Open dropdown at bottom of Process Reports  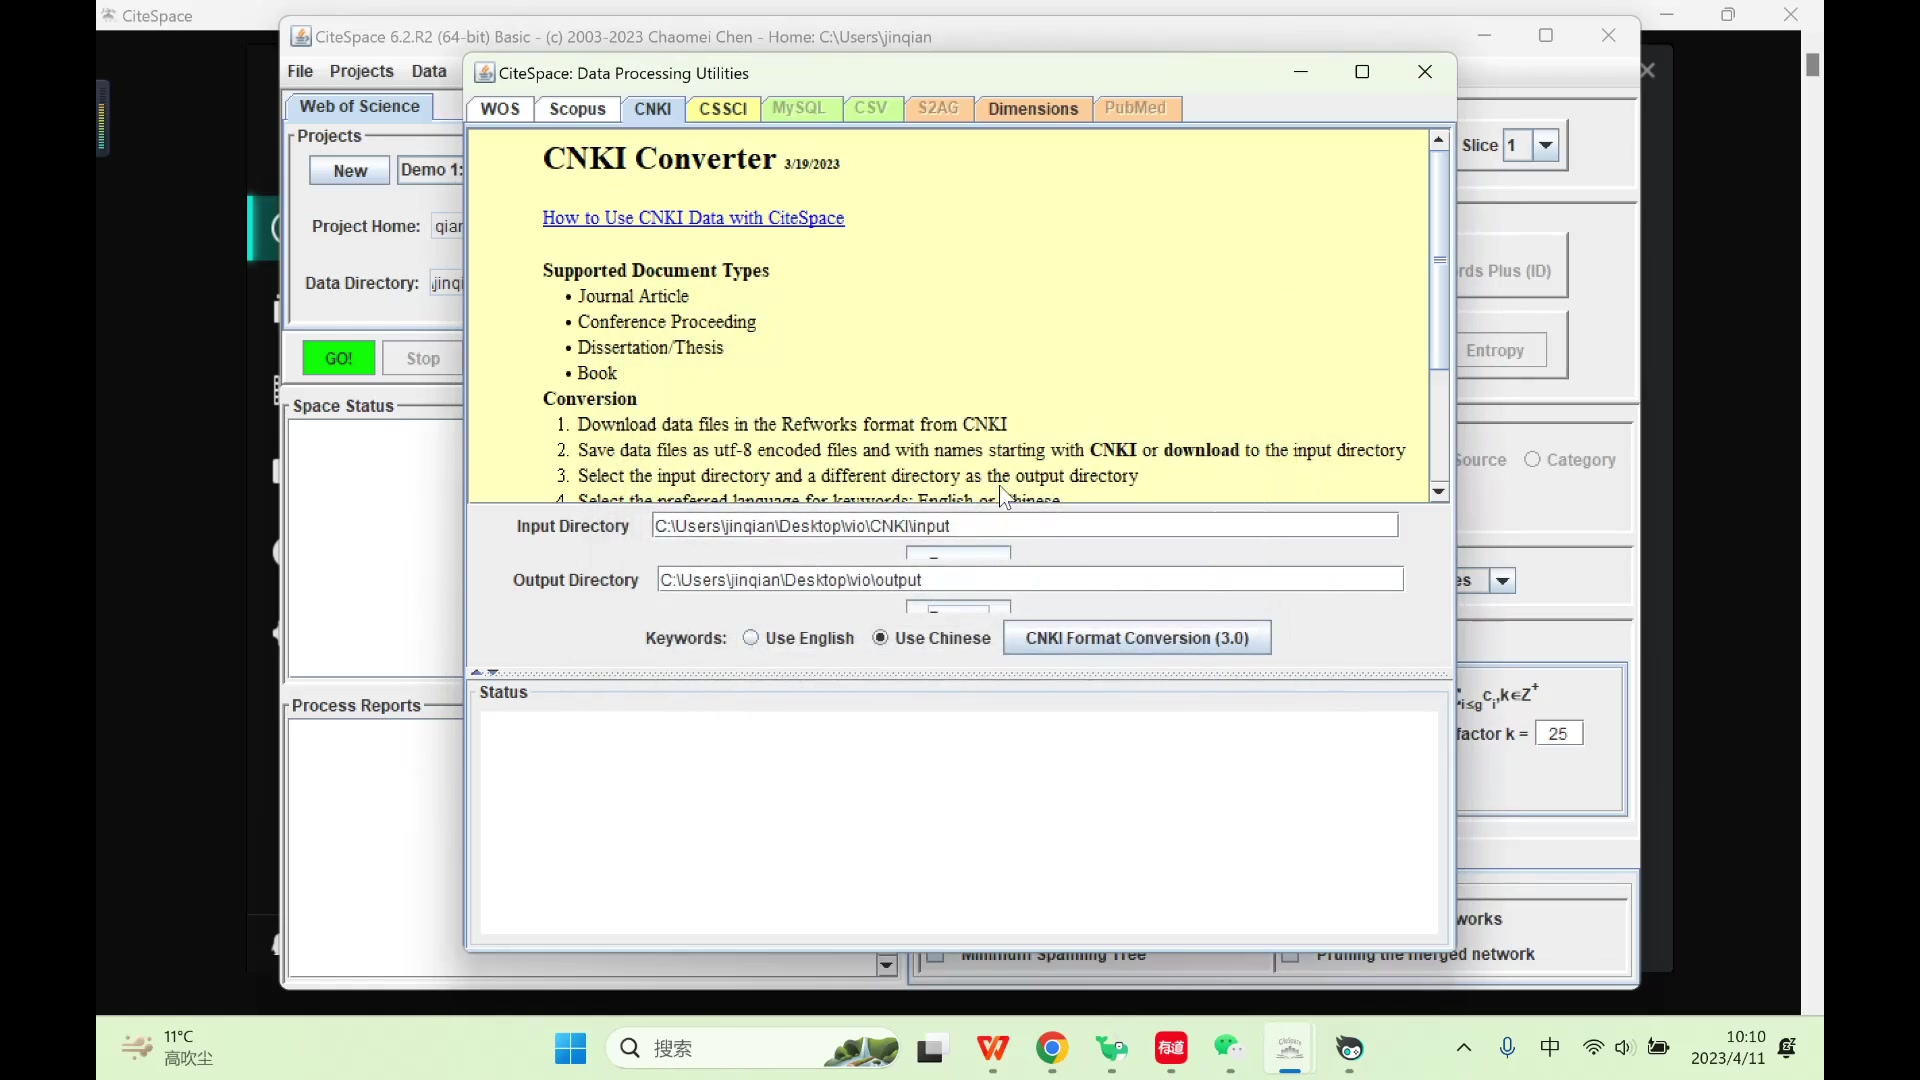[x=885, y=965]
